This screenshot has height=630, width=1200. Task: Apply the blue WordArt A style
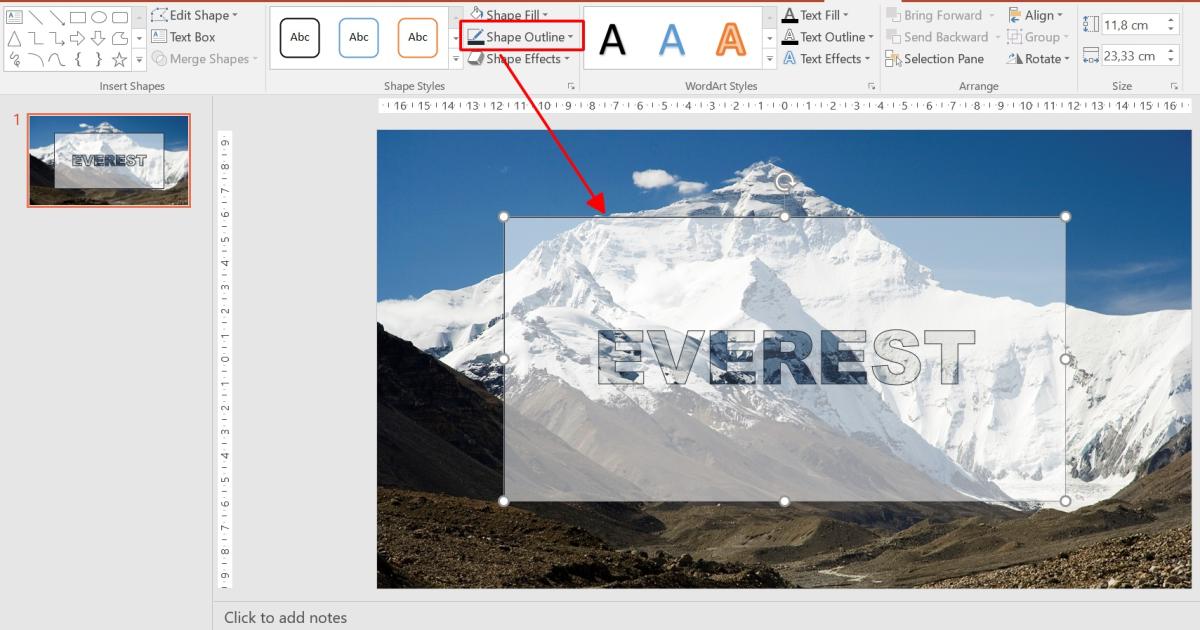(x=673, y=39)
